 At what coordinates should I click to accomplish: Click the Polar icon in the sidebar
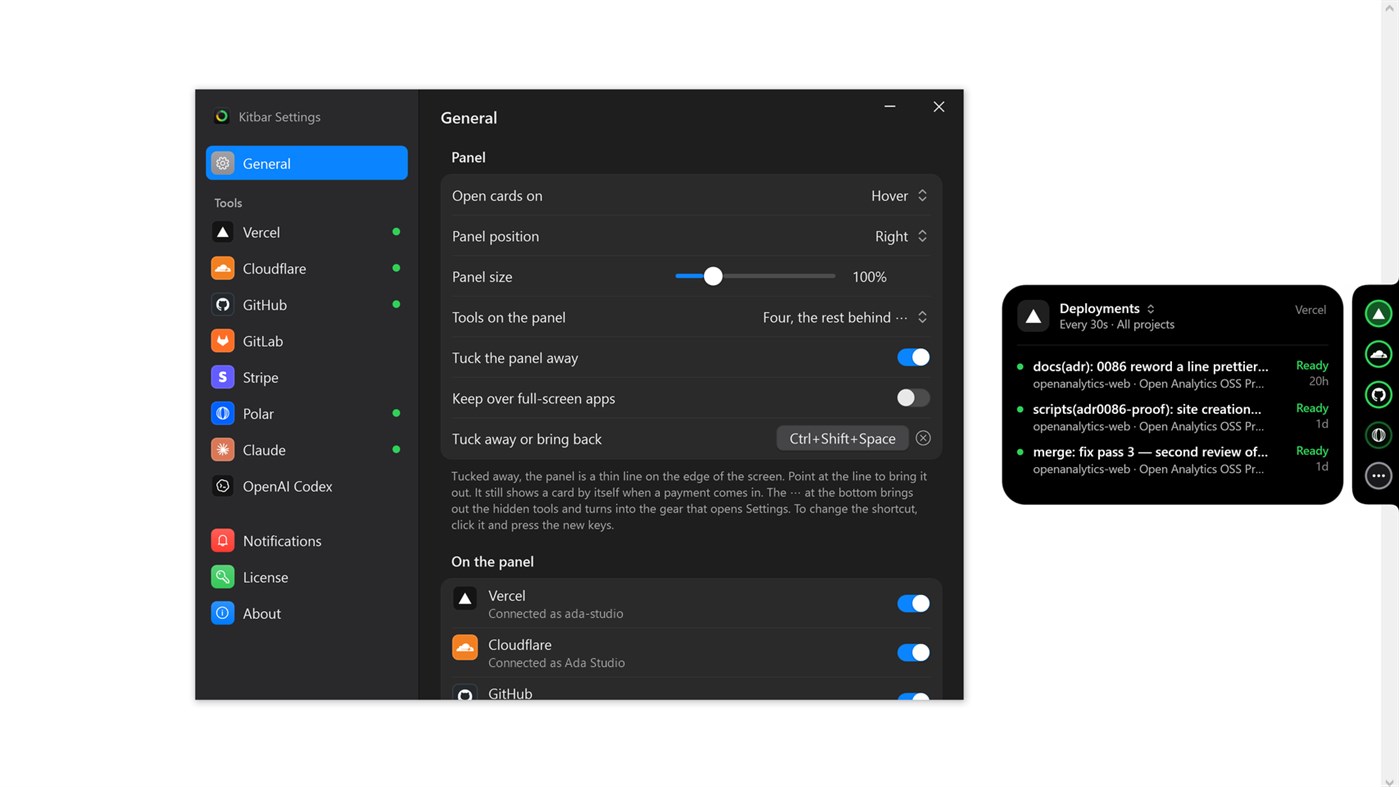point(223,413)
